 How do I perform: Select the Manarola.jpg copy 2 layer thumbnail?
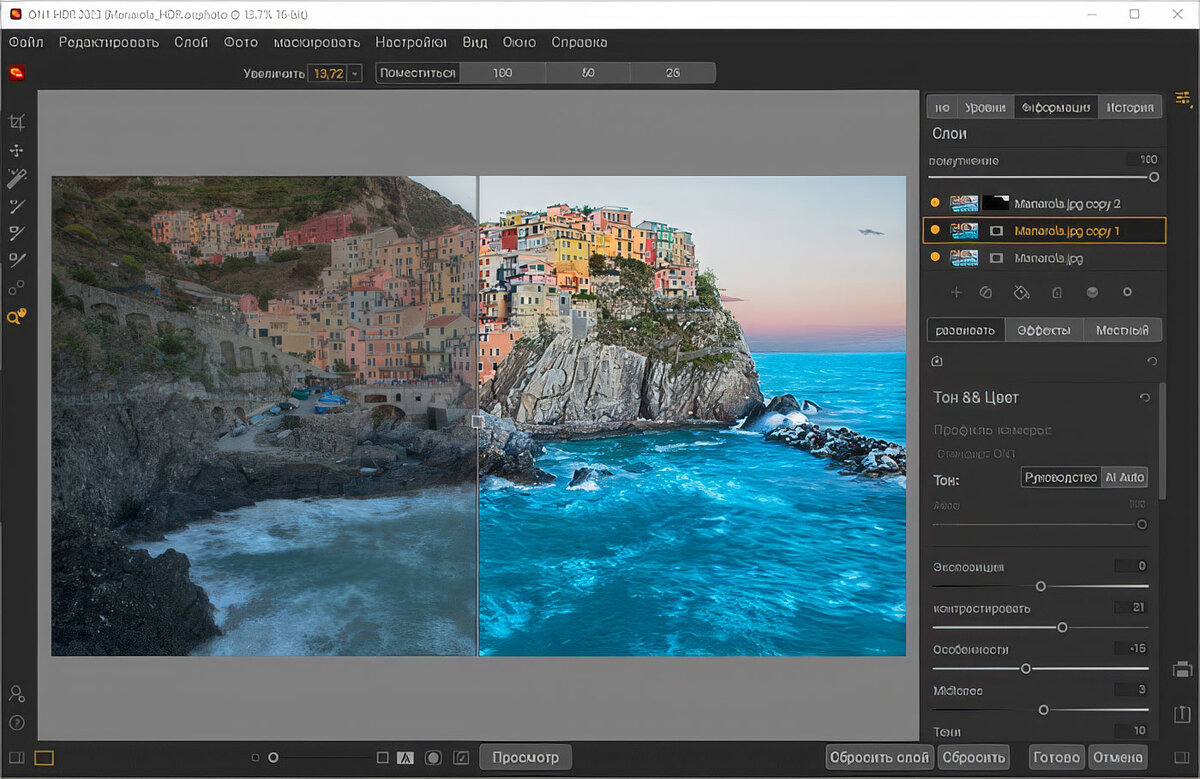pos(964,203)
